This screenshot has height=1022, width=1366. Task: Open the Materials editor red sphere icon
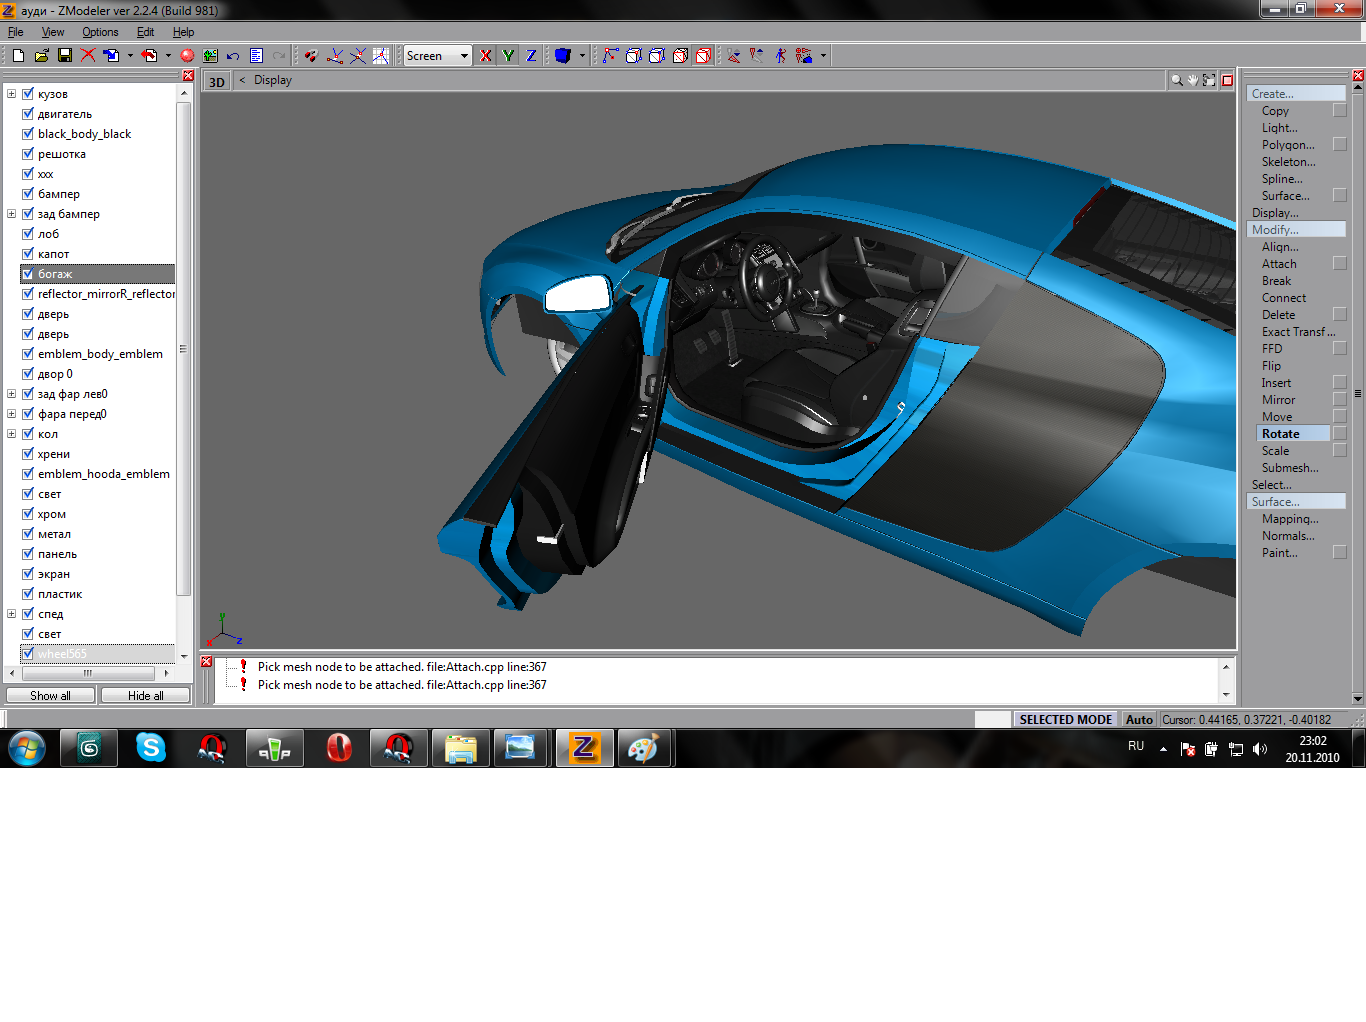point(187,56)
